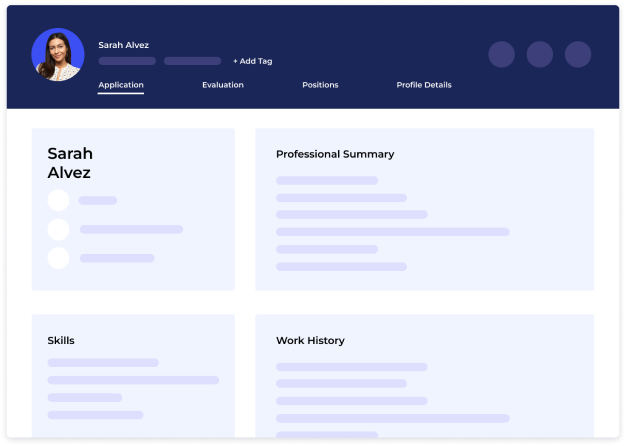
Task: Click the middle circular button in header right
Action: [x=539, y=54]
